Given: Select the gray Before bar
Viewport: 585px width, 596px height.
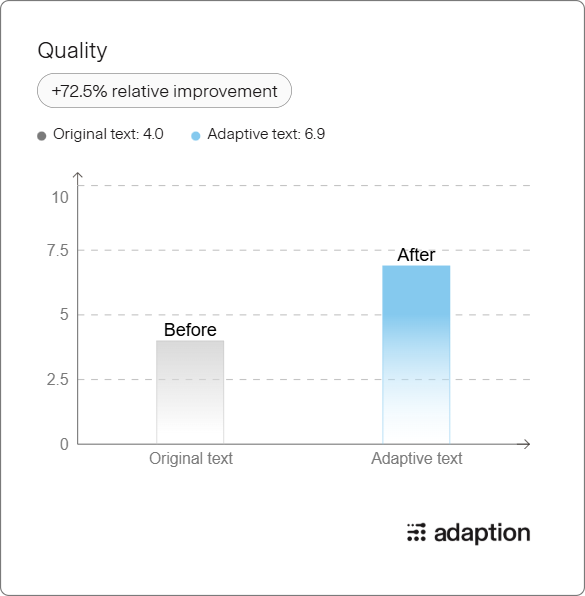Looking at the screenshot, I should 190,392.
